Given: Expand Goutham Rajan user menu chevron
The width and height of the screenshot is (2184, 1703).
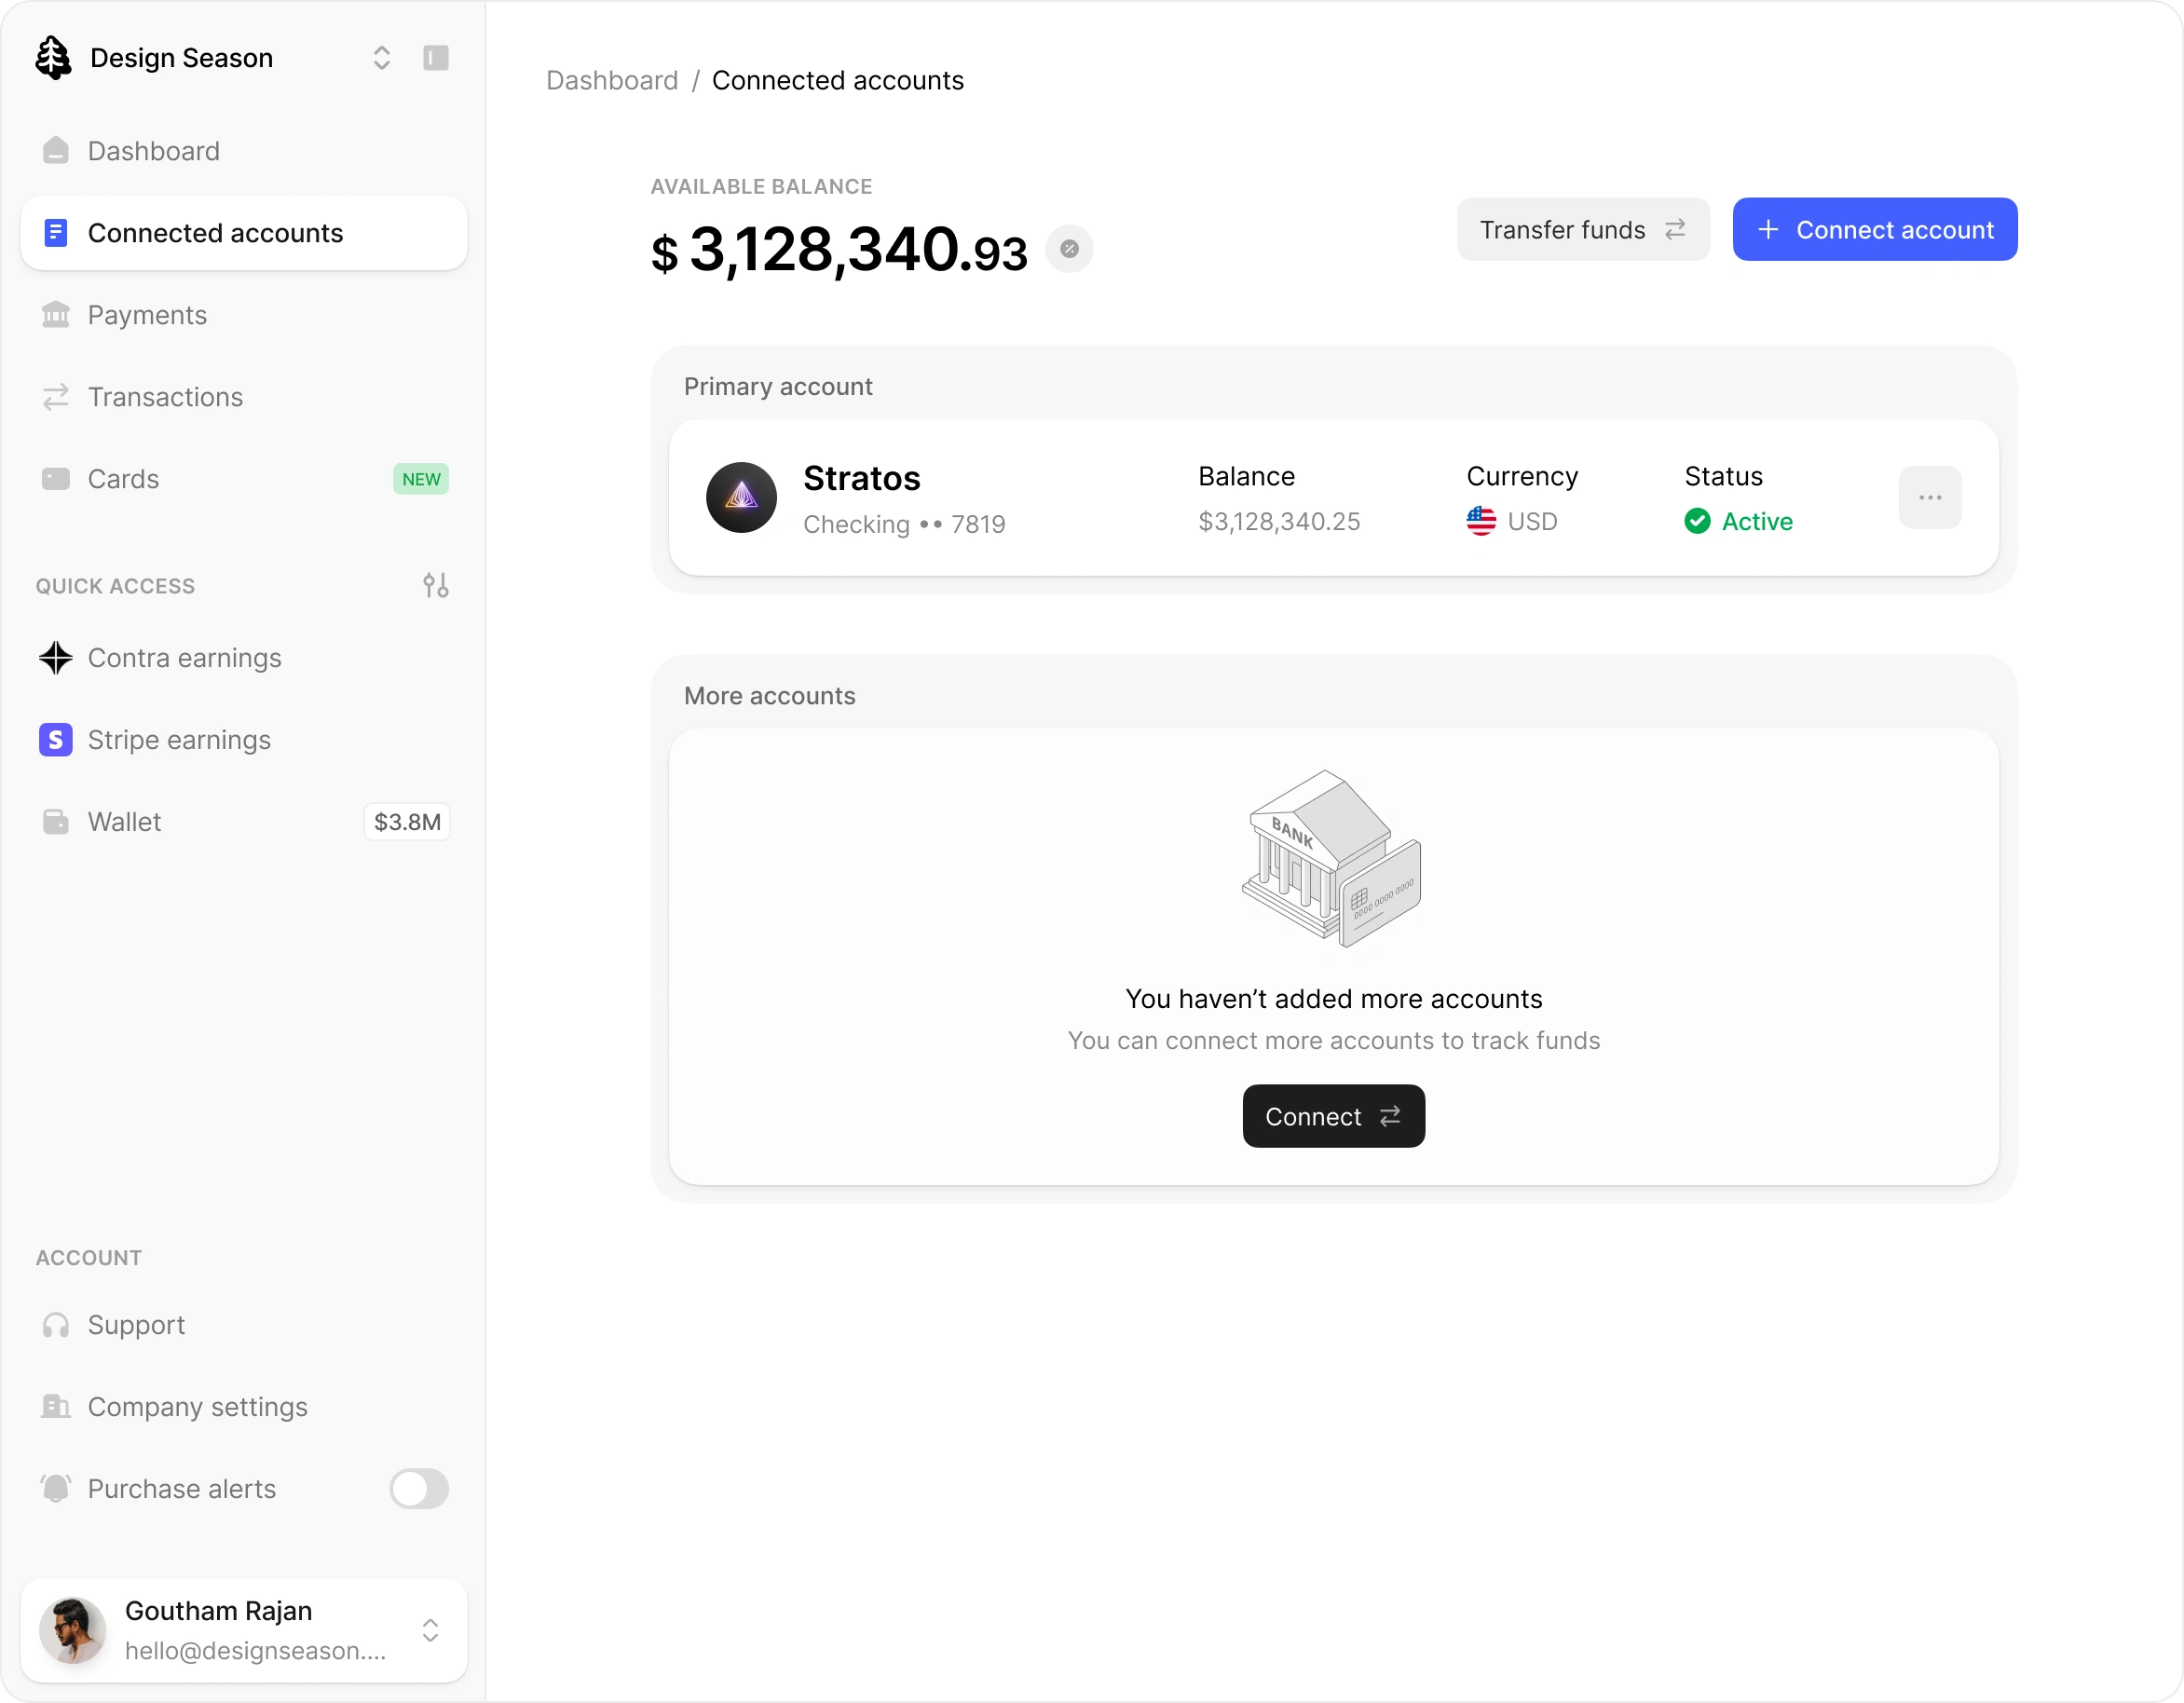Looking at the screenshot, I should (x=430, y=1630).
